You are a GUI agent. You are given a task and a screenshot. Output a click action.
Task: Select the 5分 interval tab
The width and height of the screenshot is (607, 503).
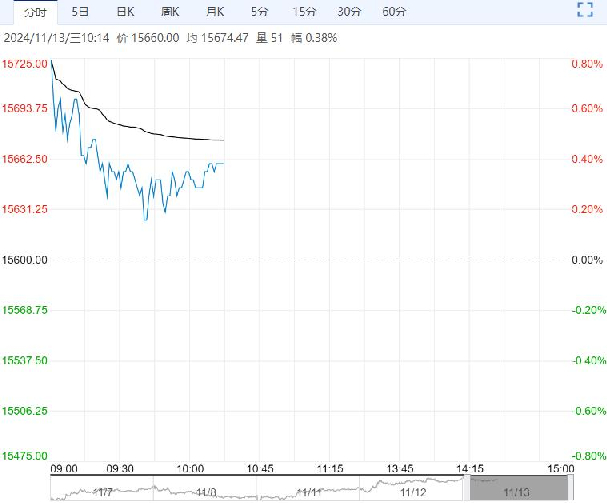259,12
